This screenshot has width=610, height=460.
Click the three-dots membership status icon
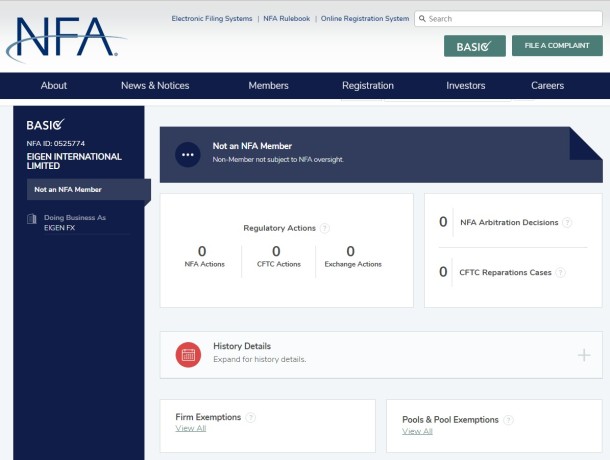tap(188, 154)
